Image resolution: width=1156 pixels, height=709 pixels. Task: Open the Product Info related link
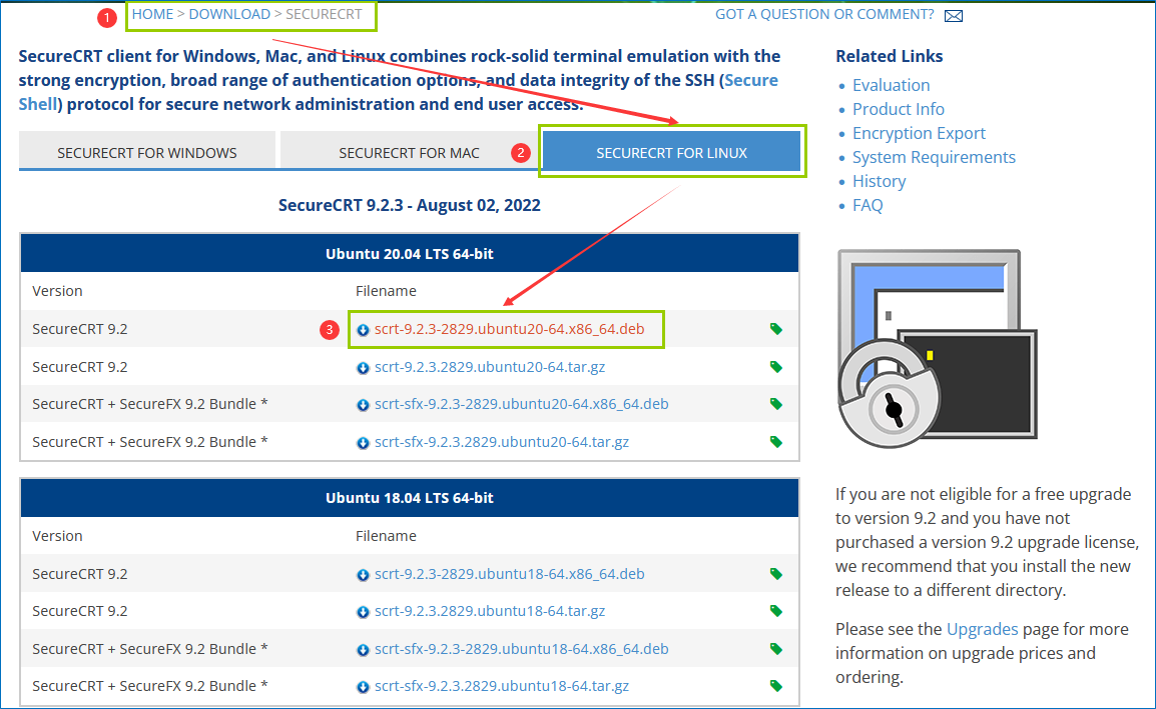(898, 109)
